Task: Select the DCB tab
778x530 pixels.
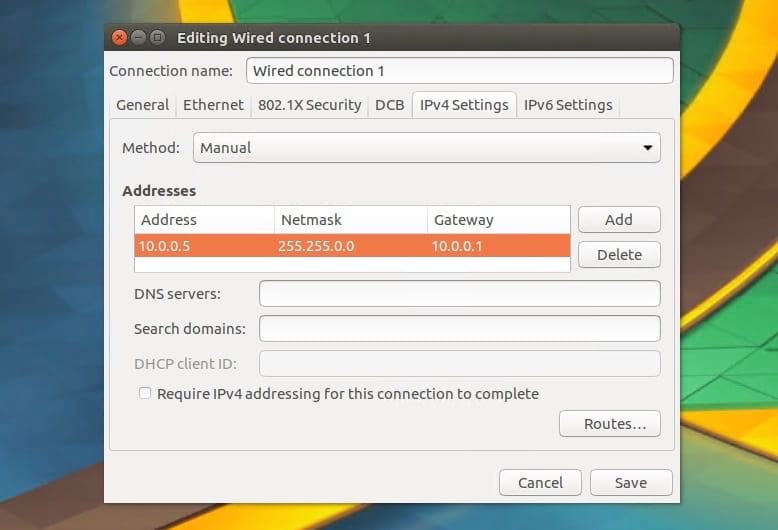Action: (x=389, y=105)
